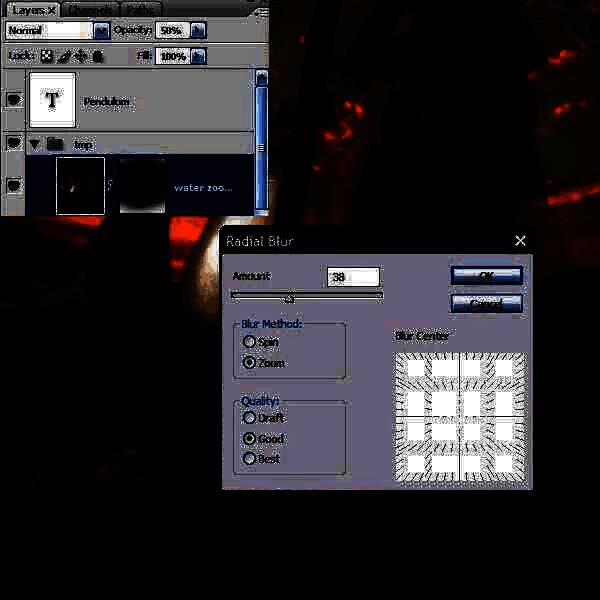This screenshot has height=600, width=600.
Task: Select the Spin blur method
Action: coord(249,342)
